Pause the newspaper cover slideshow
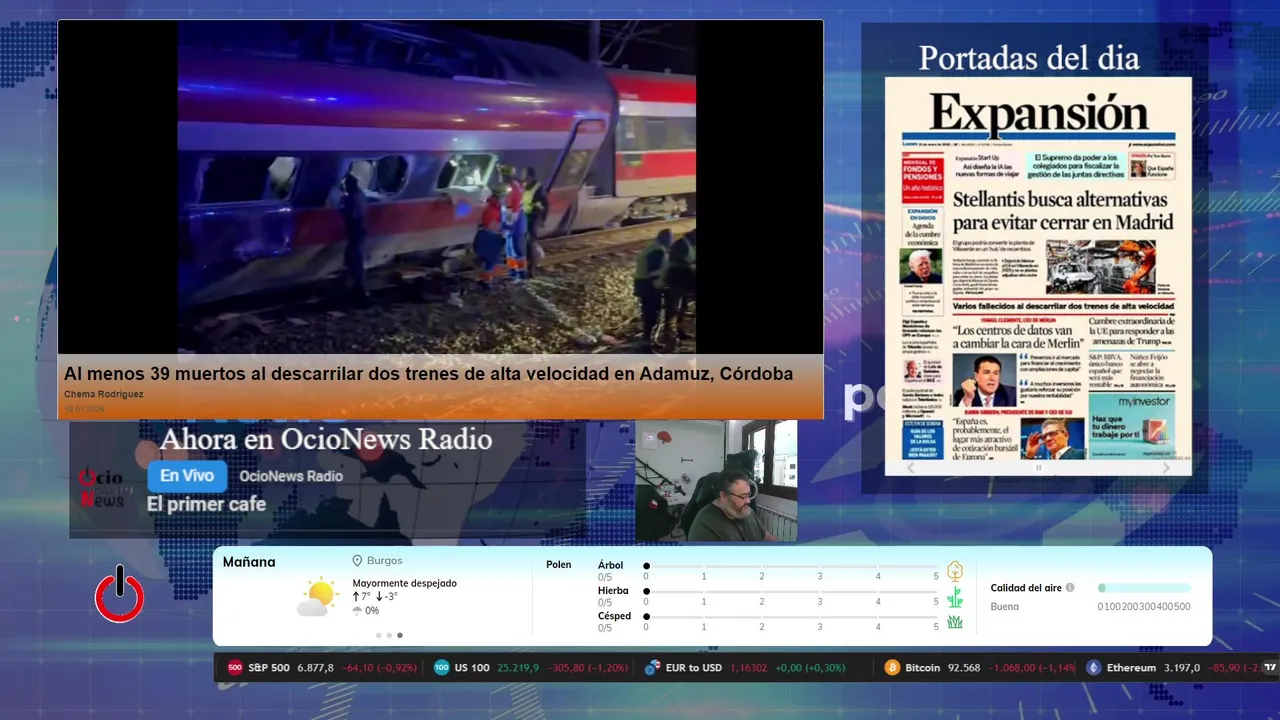The image size is (1280, 720). click(1038, 467)
